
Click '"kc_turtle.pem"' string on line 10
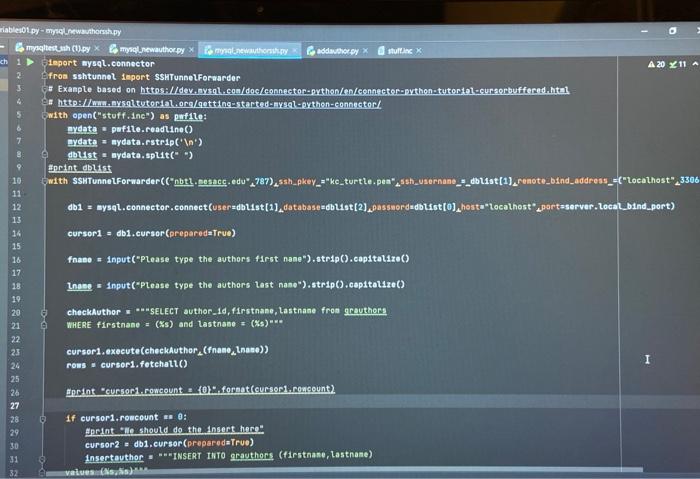pos(361,182)
